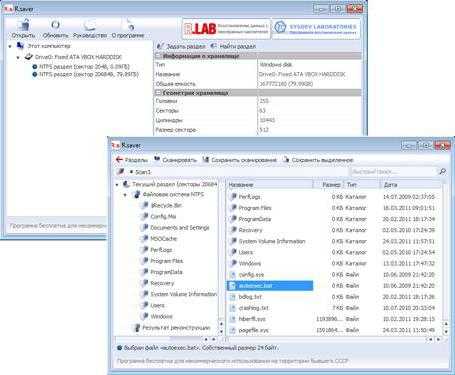
Task: Click the sector size value 512
Action: (264, 130)
